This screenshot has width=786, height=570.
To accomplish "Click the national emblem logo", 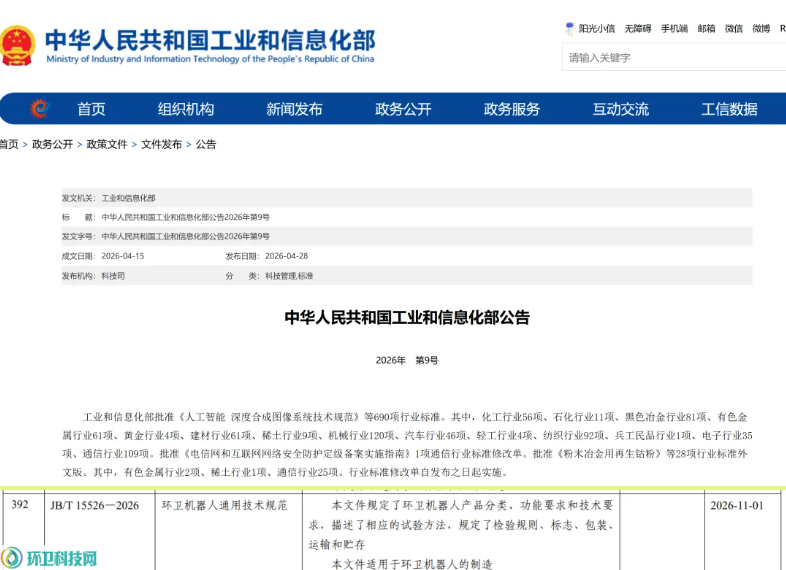I will tap(18, 46).
